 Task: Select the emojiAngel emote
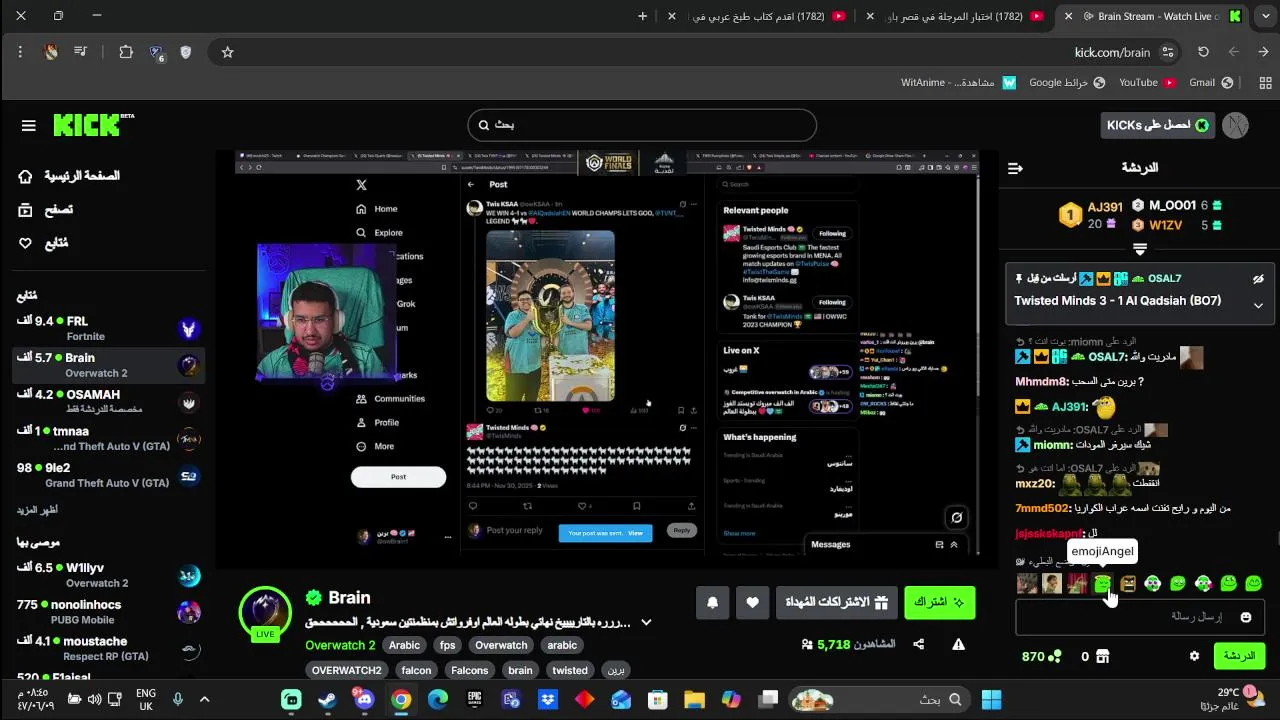(1103, 583)
